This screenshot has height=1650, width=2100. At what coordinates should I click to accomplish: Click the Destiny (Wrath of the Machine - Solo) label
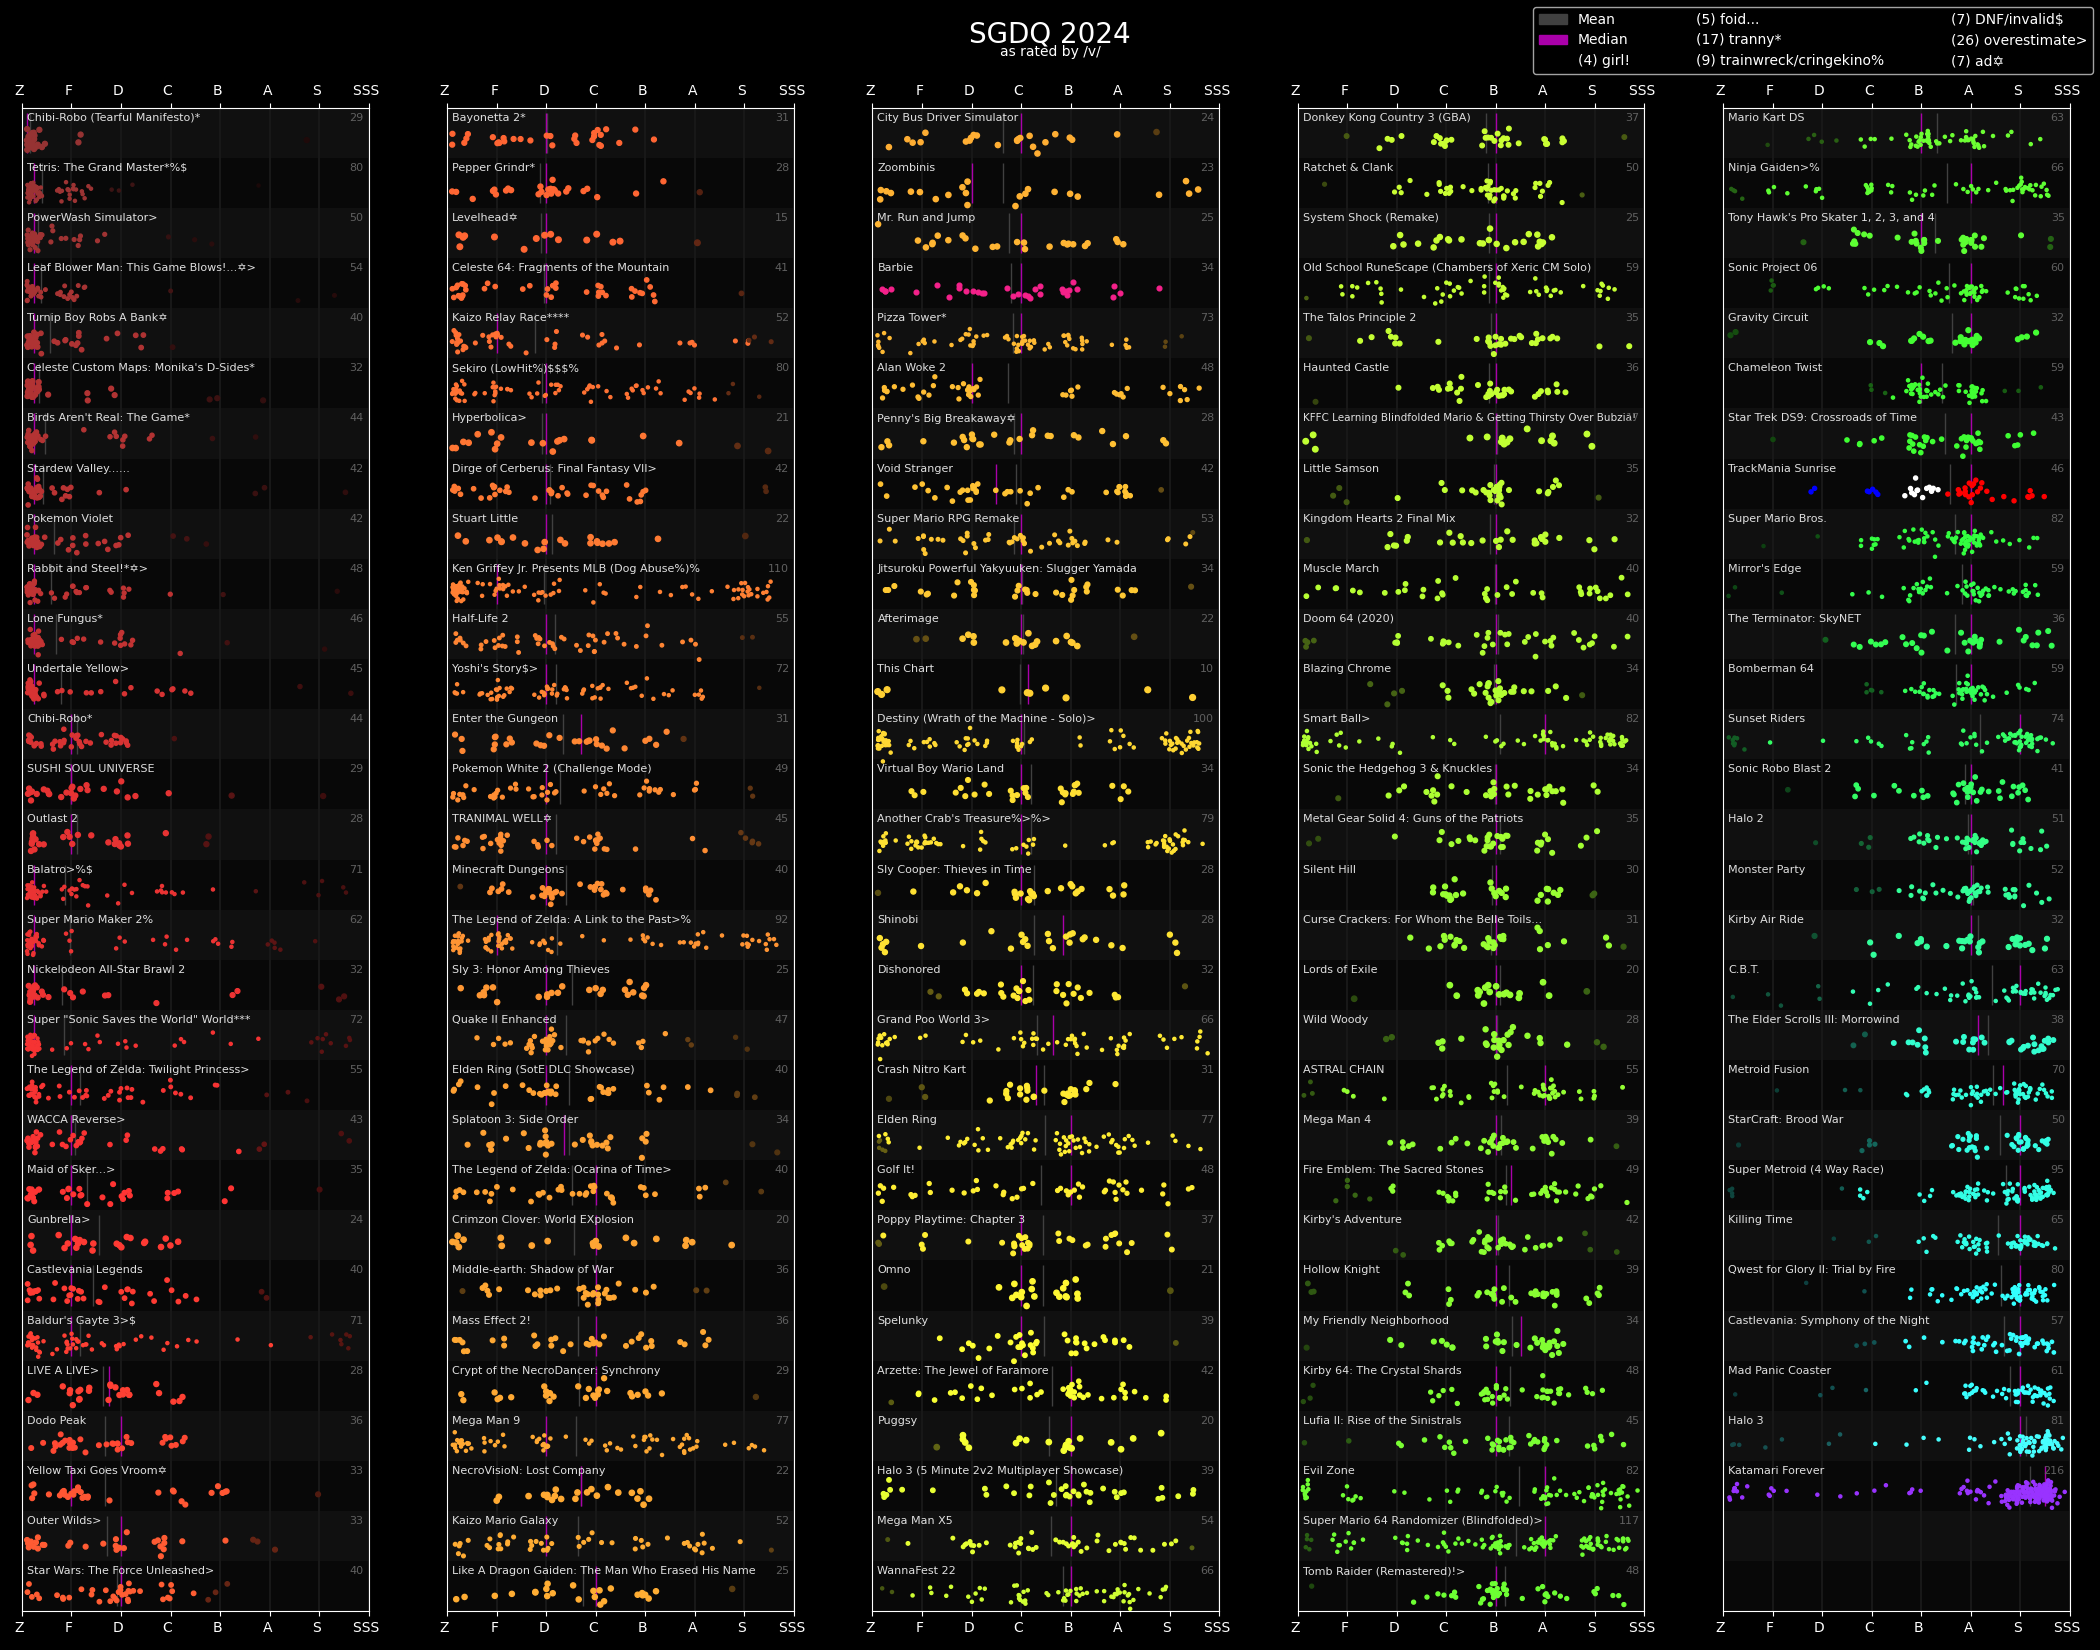(x=986, y=718)
